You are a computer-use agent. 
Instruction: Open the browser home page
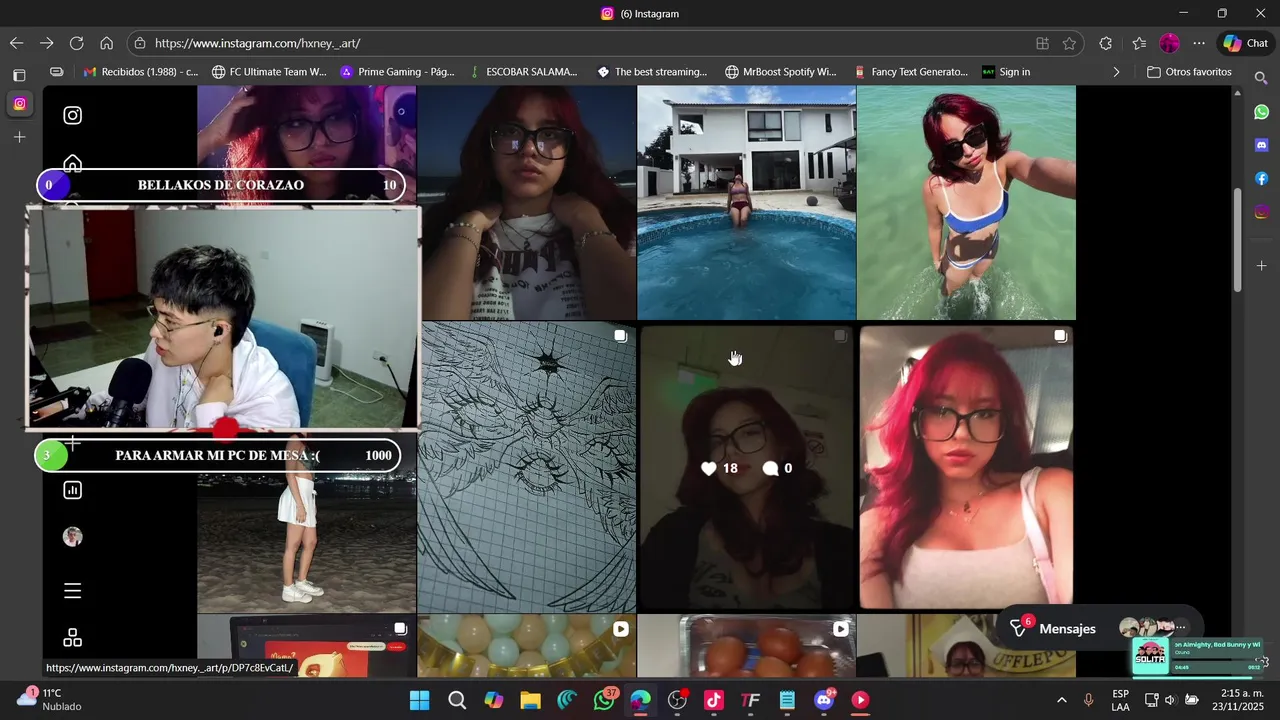click(106, 43)
